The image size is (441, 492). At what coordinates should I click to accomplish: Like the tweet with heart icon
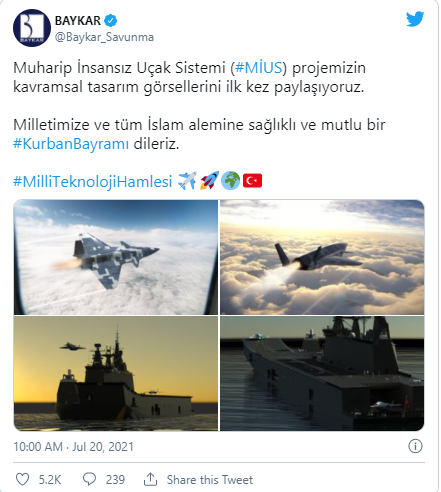pos(23,479)
